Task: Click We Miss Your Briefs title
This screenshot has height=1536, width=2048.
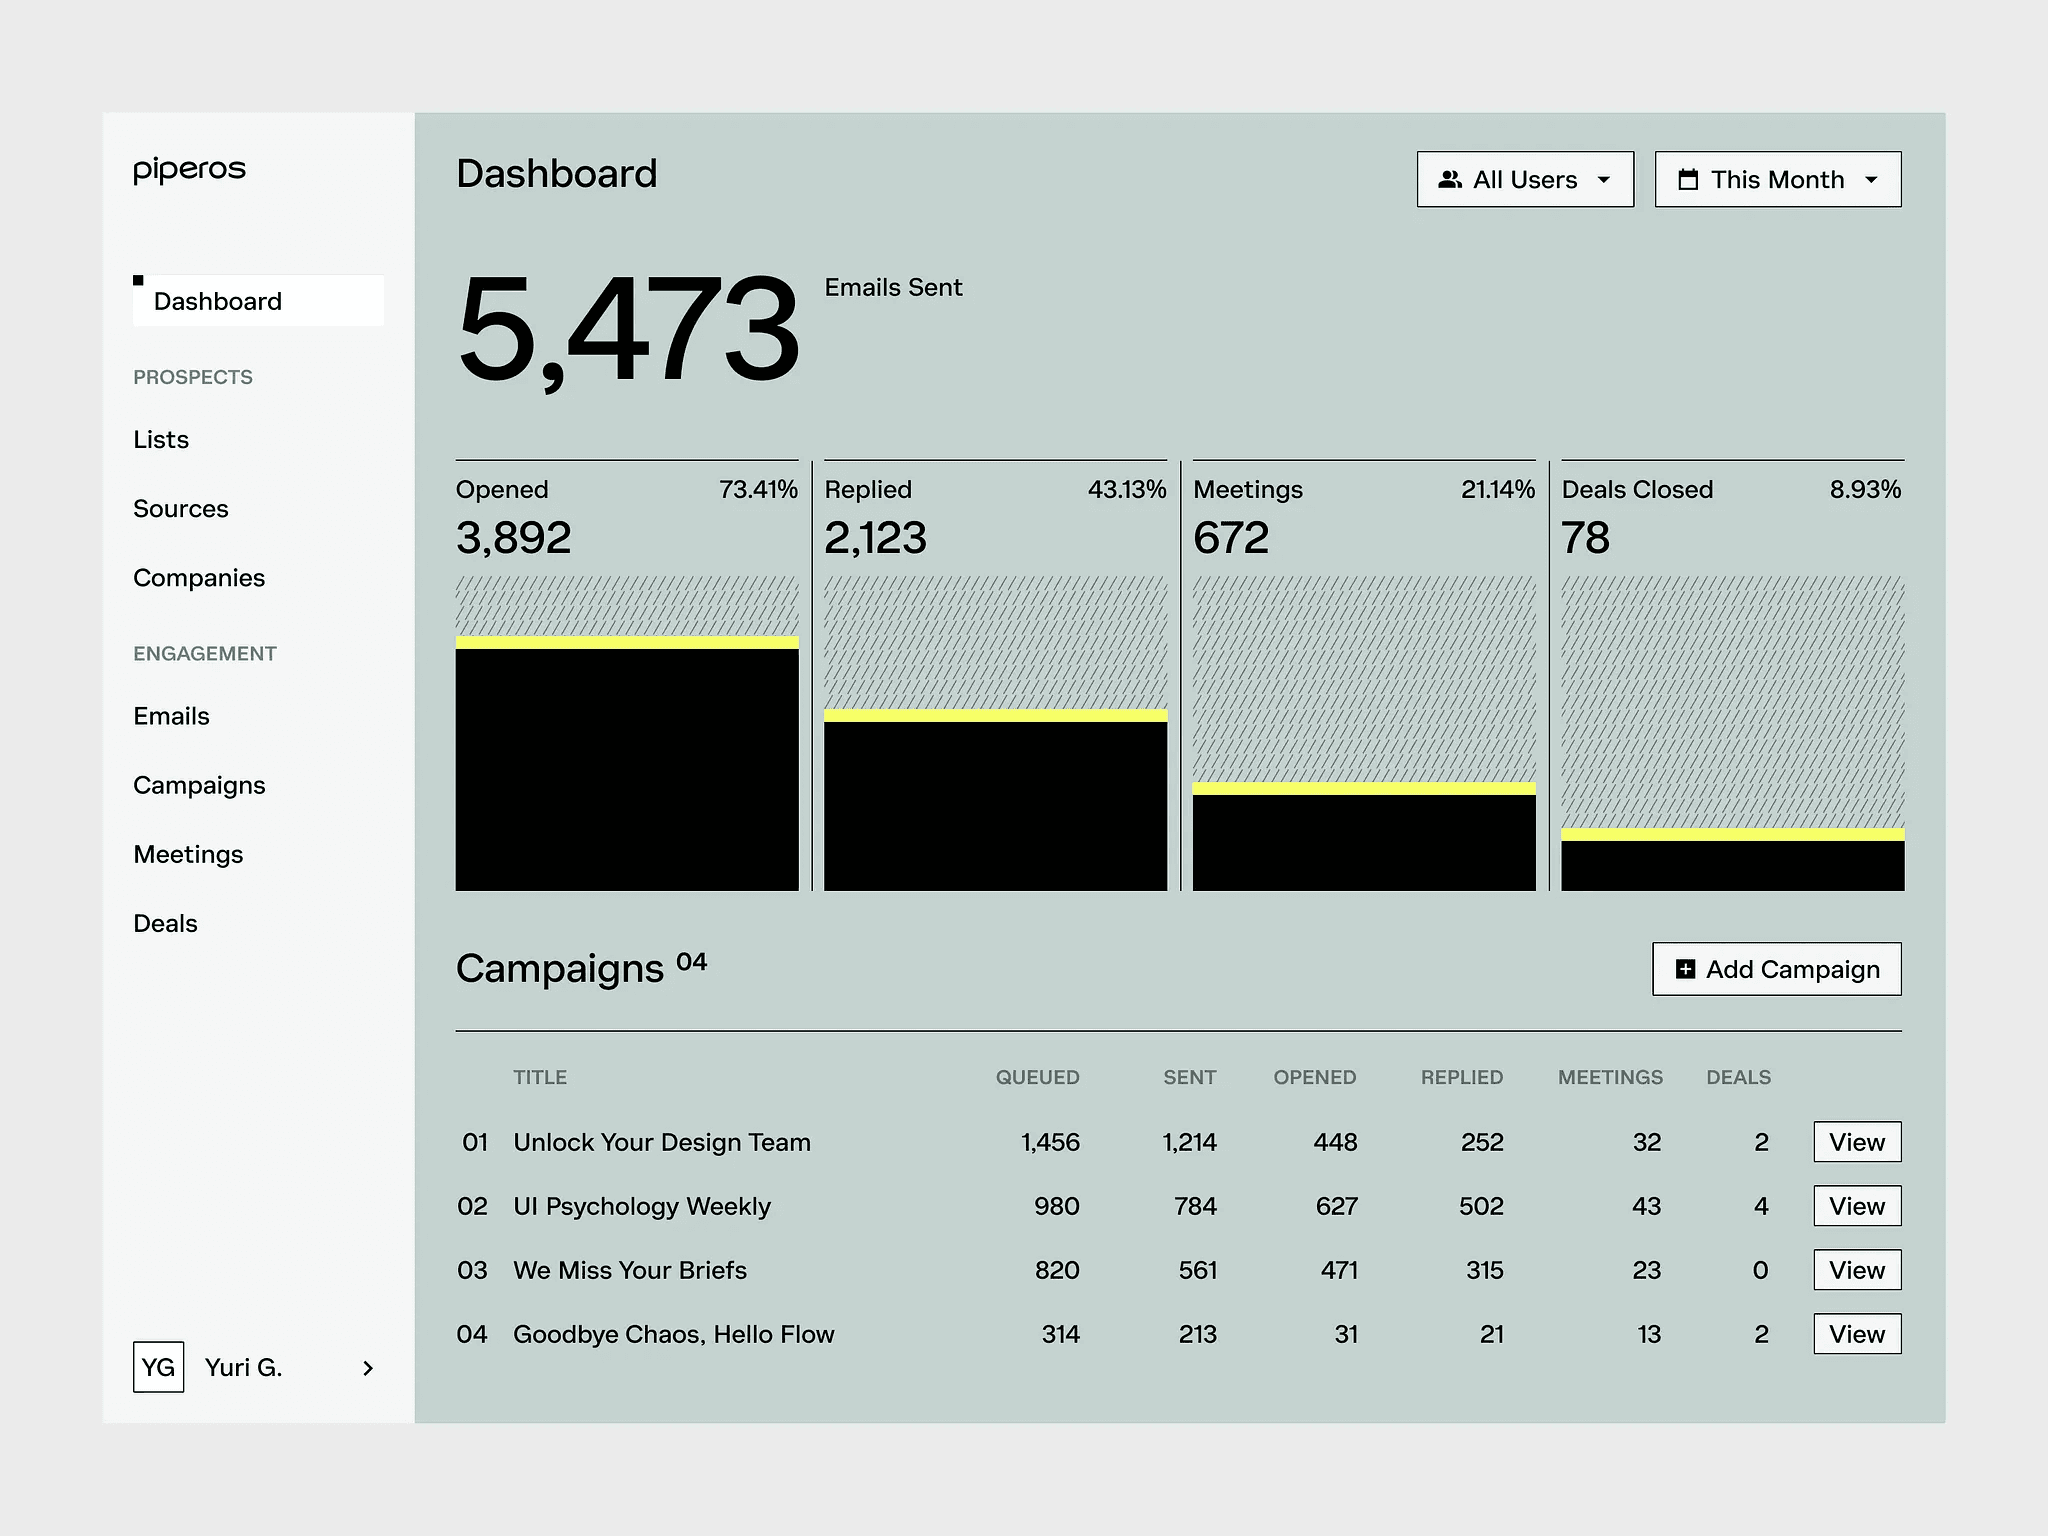Action: tap(630, 1270)
